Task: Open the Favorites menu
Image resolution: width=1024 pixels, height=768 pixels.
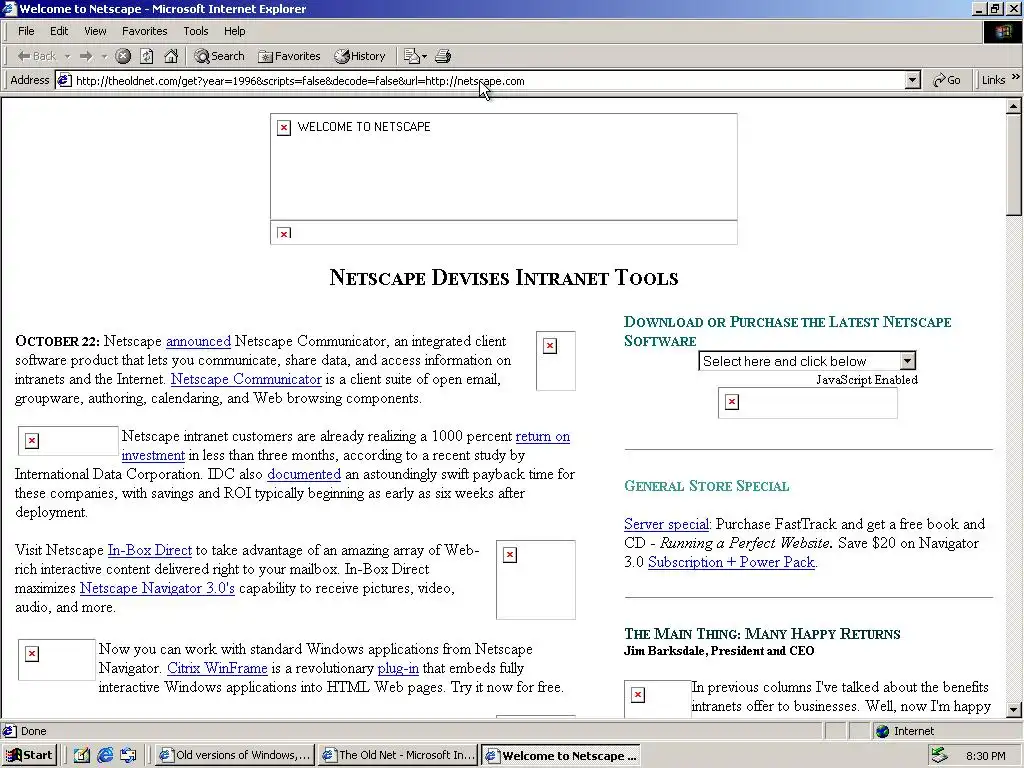Action: 144,31
